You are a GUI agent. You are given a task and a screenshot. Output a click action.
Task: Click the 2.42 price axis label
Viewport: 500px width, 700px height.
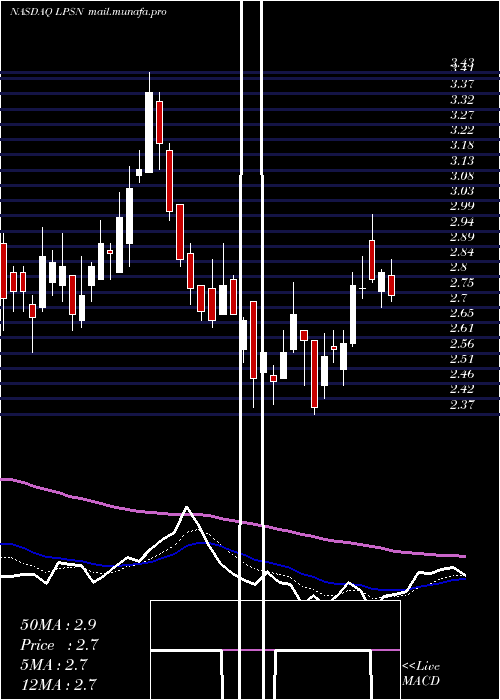[462, 389]
